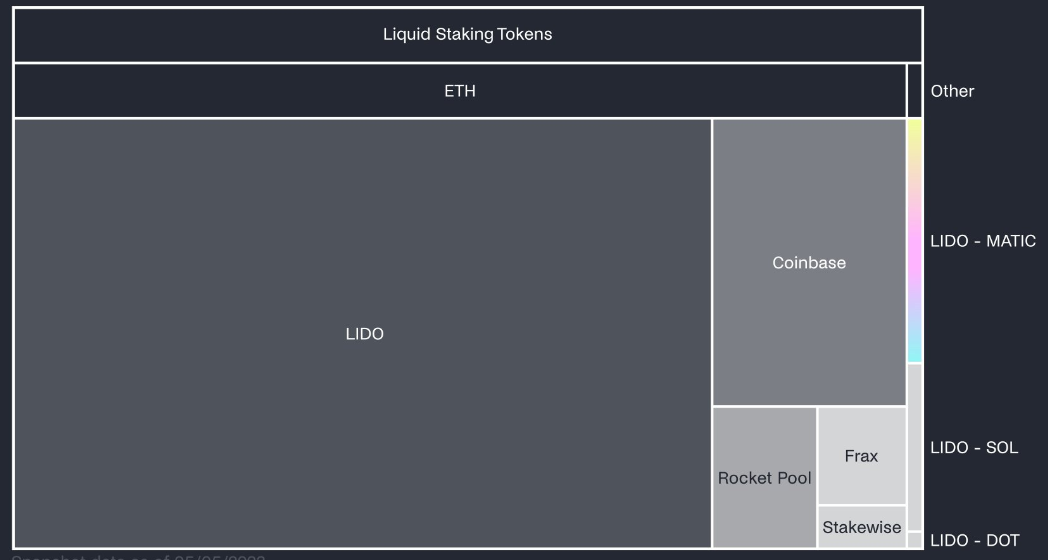Click the small Other category box beside ETH
Viewport: 1048px width, 560px height.
click(914, 91)
